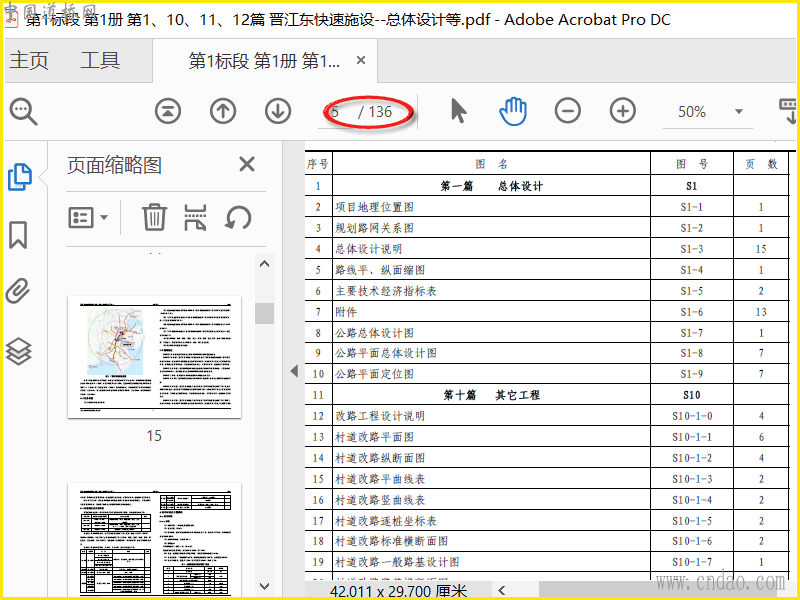The image size is (800, 600).
Task: Click the 50% zoom value field
Action: pos(692,112)
